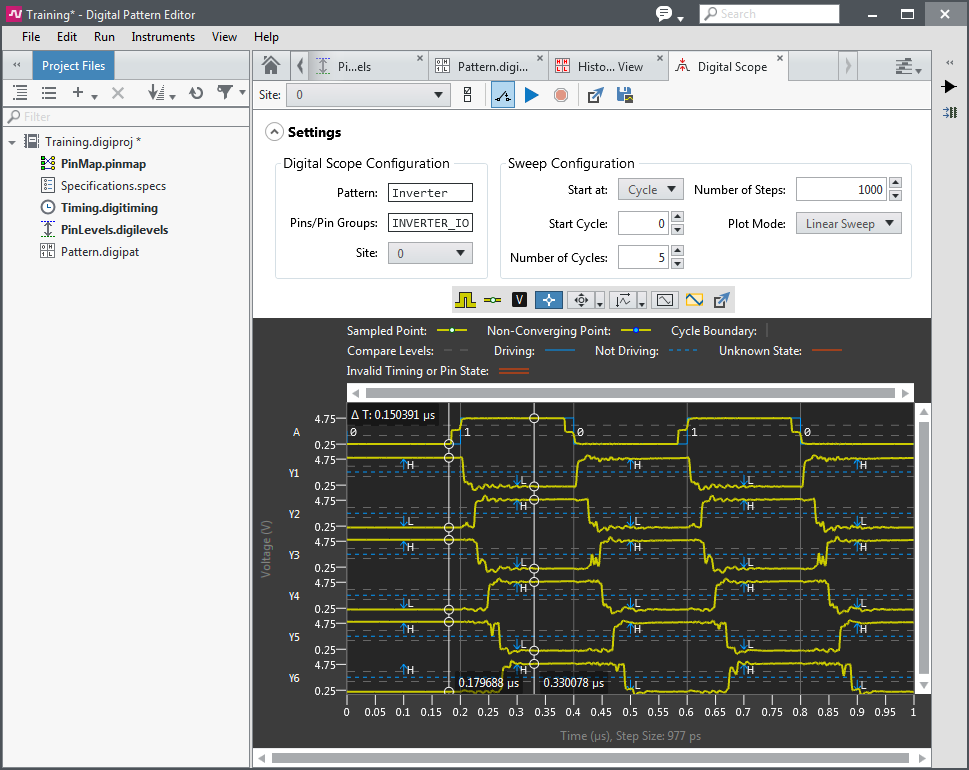
Task: Click the axis scaling tool icon
Action: (622, 300)
